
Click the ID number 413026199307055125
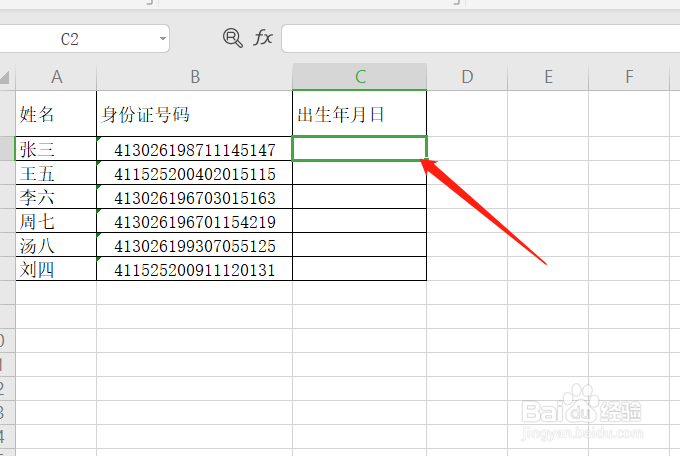point(194,246)
